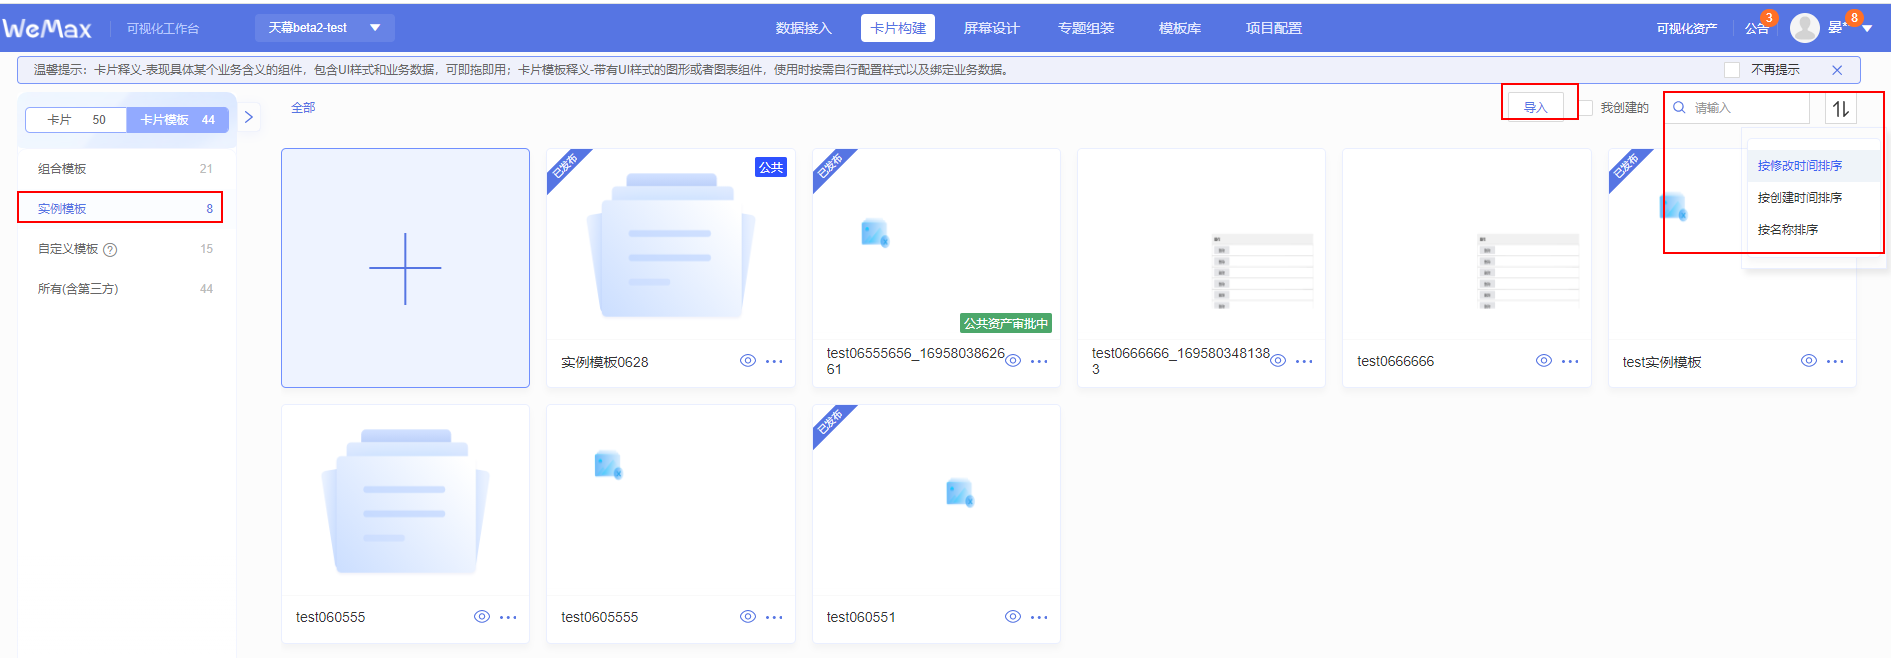Image resolution: width=1891 pixels, height=658 pixels.
Task: Click the 导入 button
Action: [1535, 107]
